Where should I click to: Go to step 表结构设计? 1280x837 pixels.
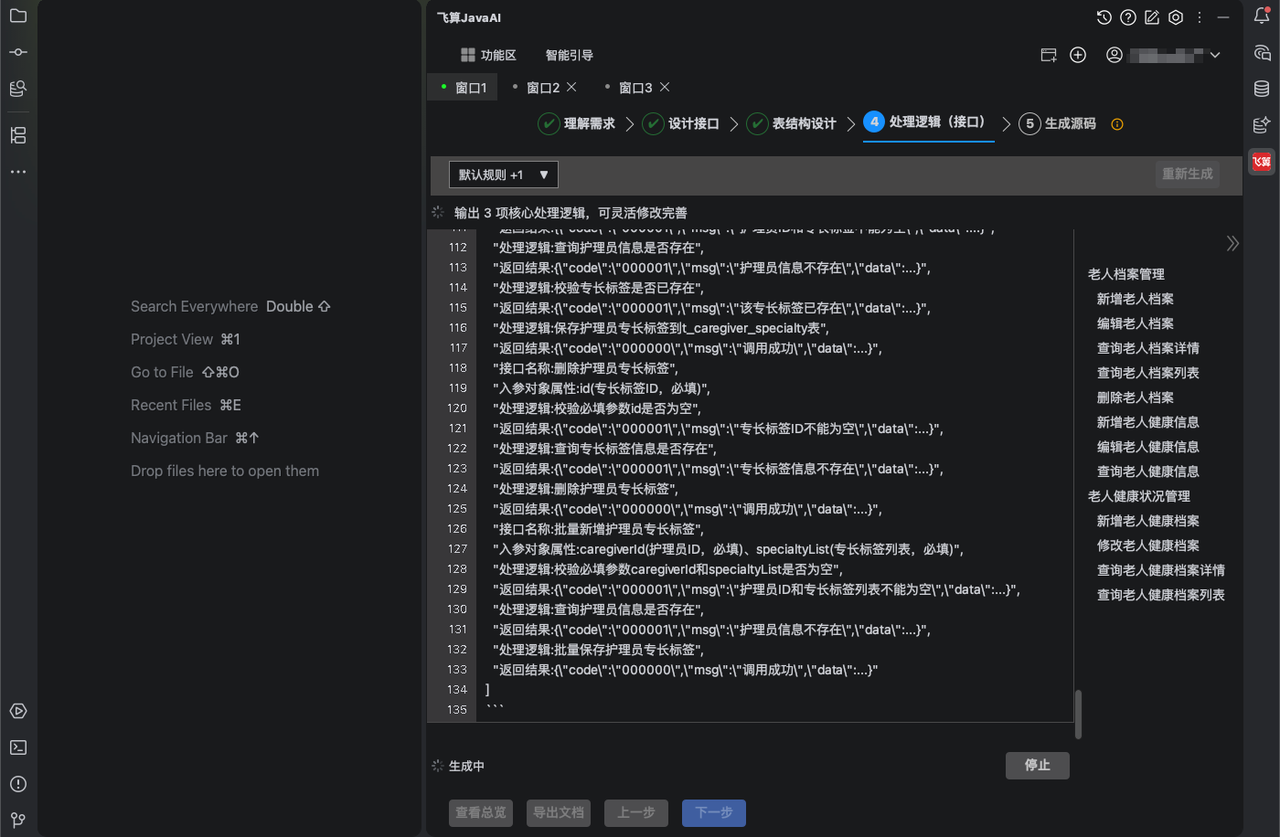(x=791, y=124)
